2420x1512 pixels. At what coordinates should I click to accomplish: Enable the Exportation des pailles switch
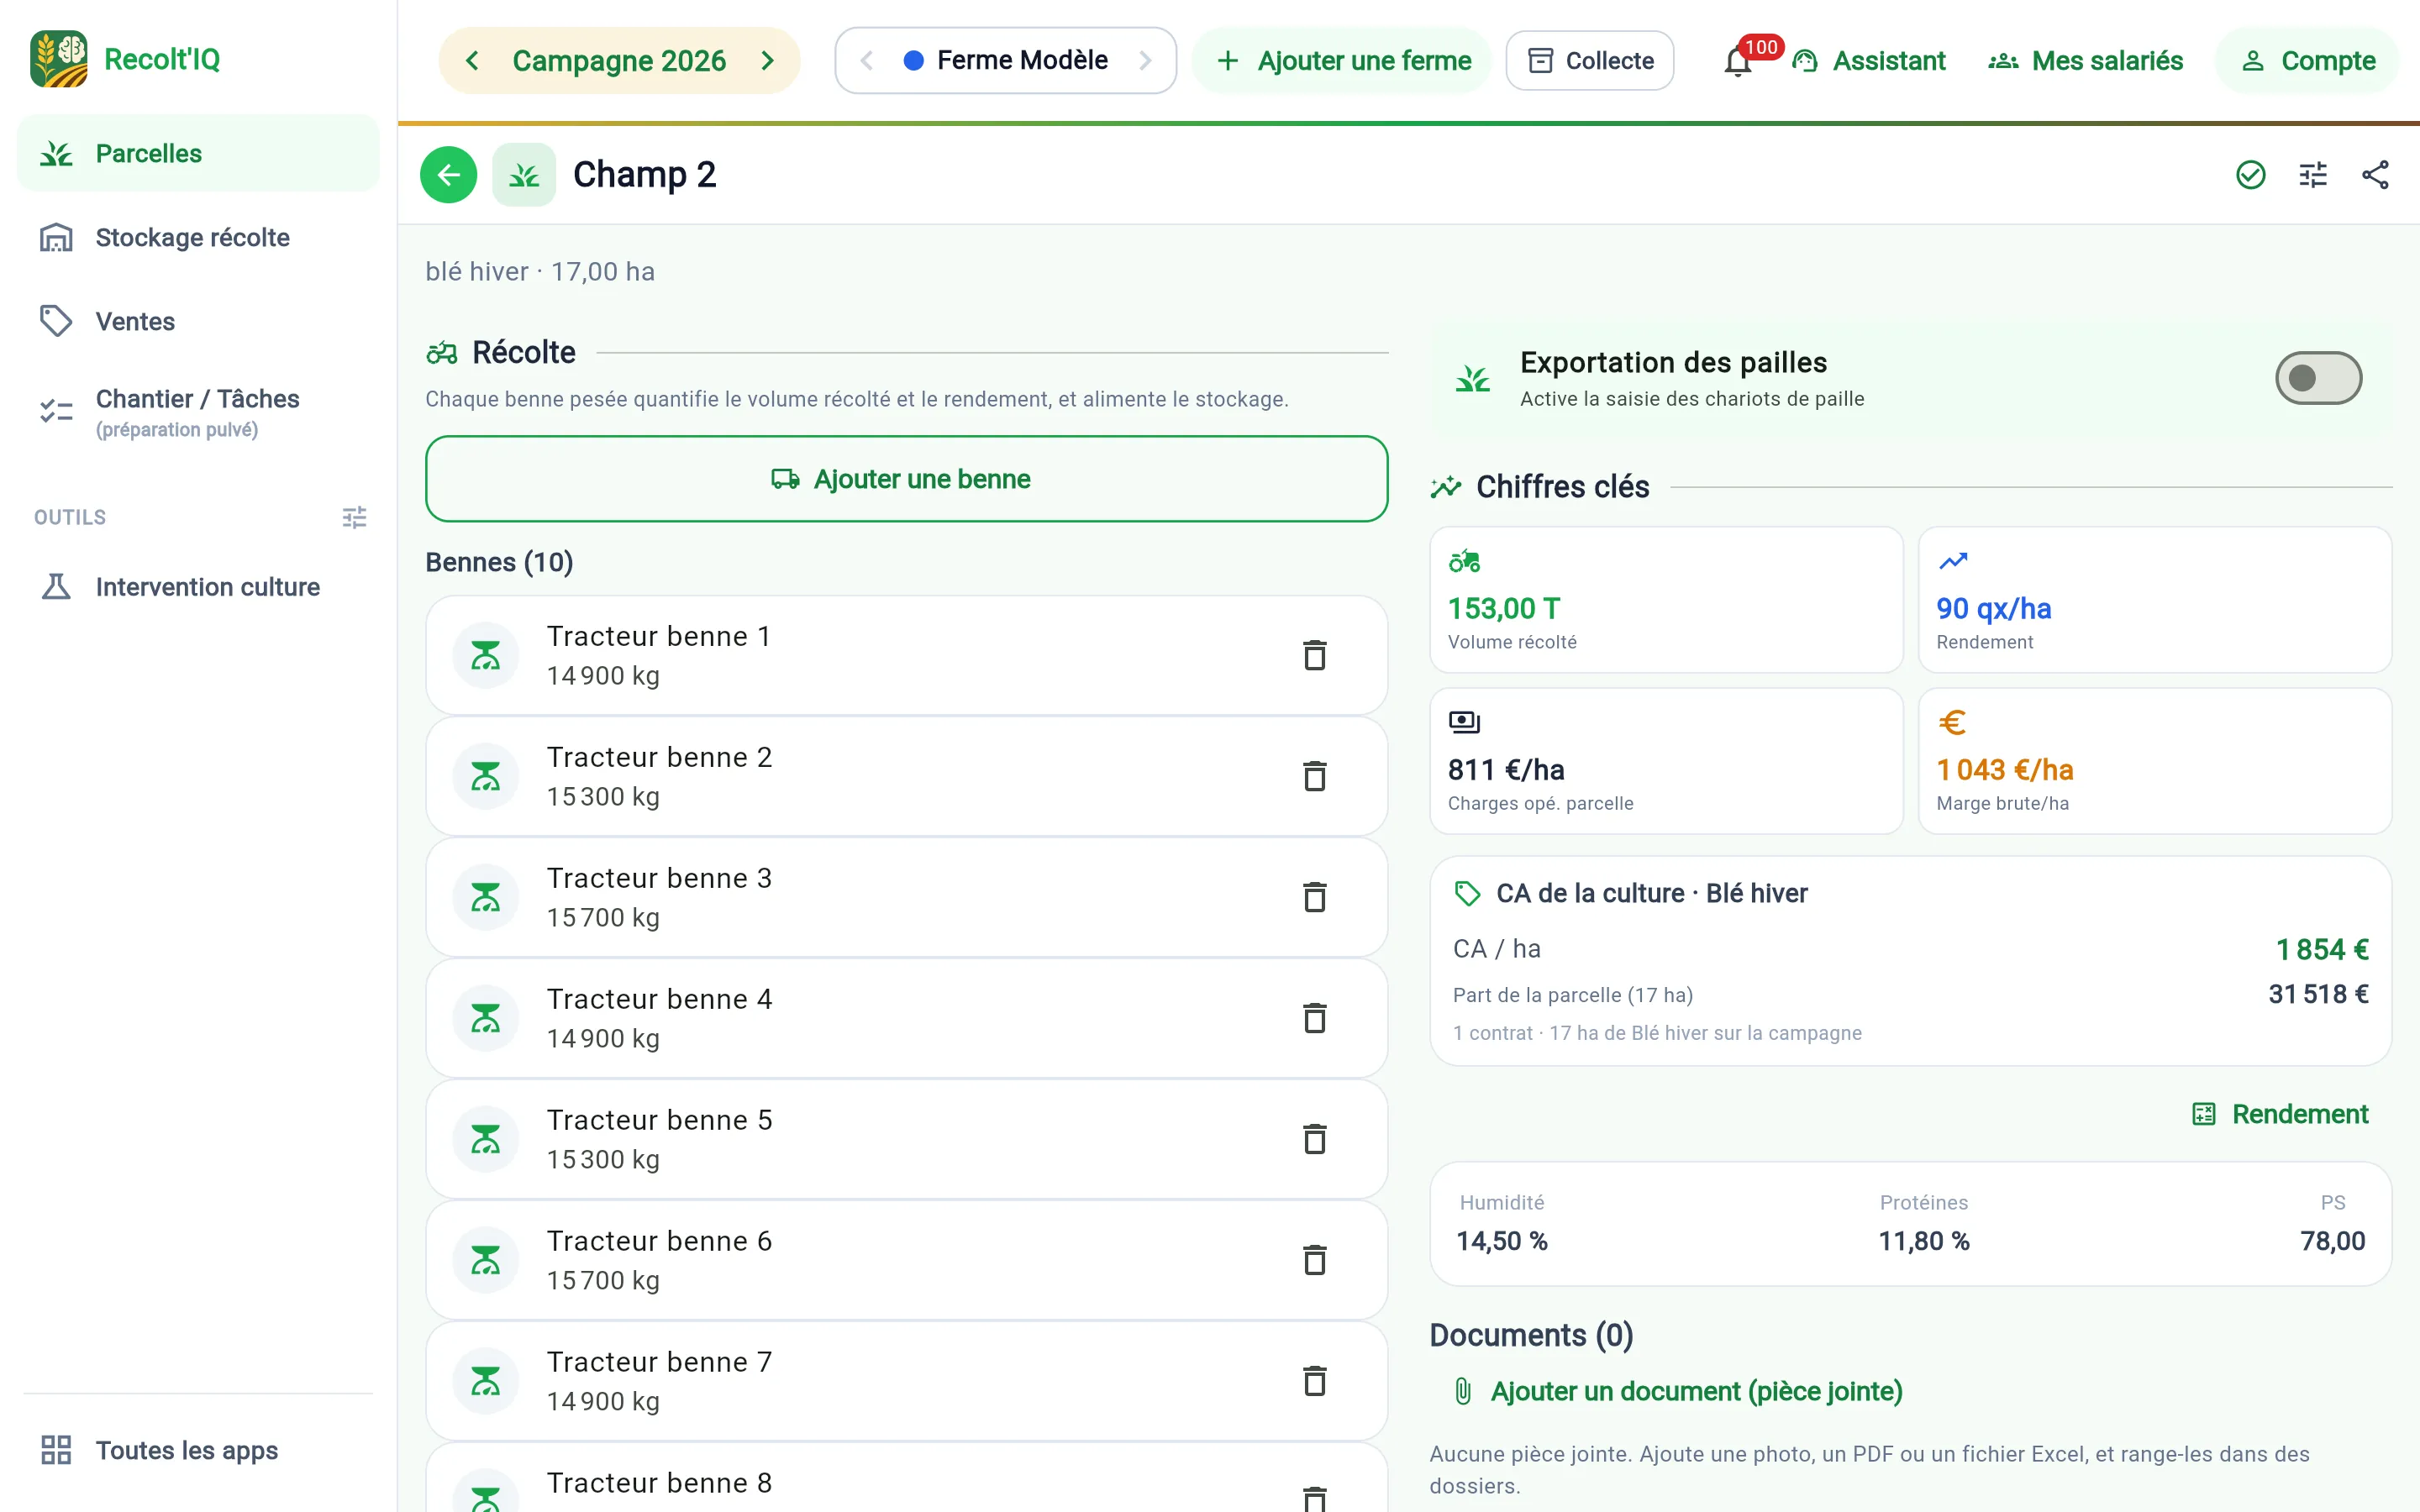[2318, 378]
